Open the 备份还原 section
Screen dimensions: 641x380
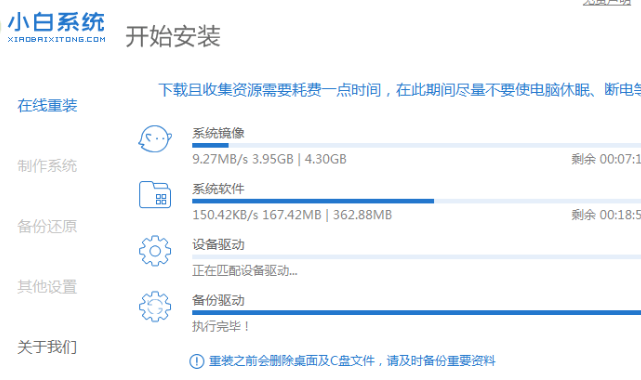(x=47, y=226)
